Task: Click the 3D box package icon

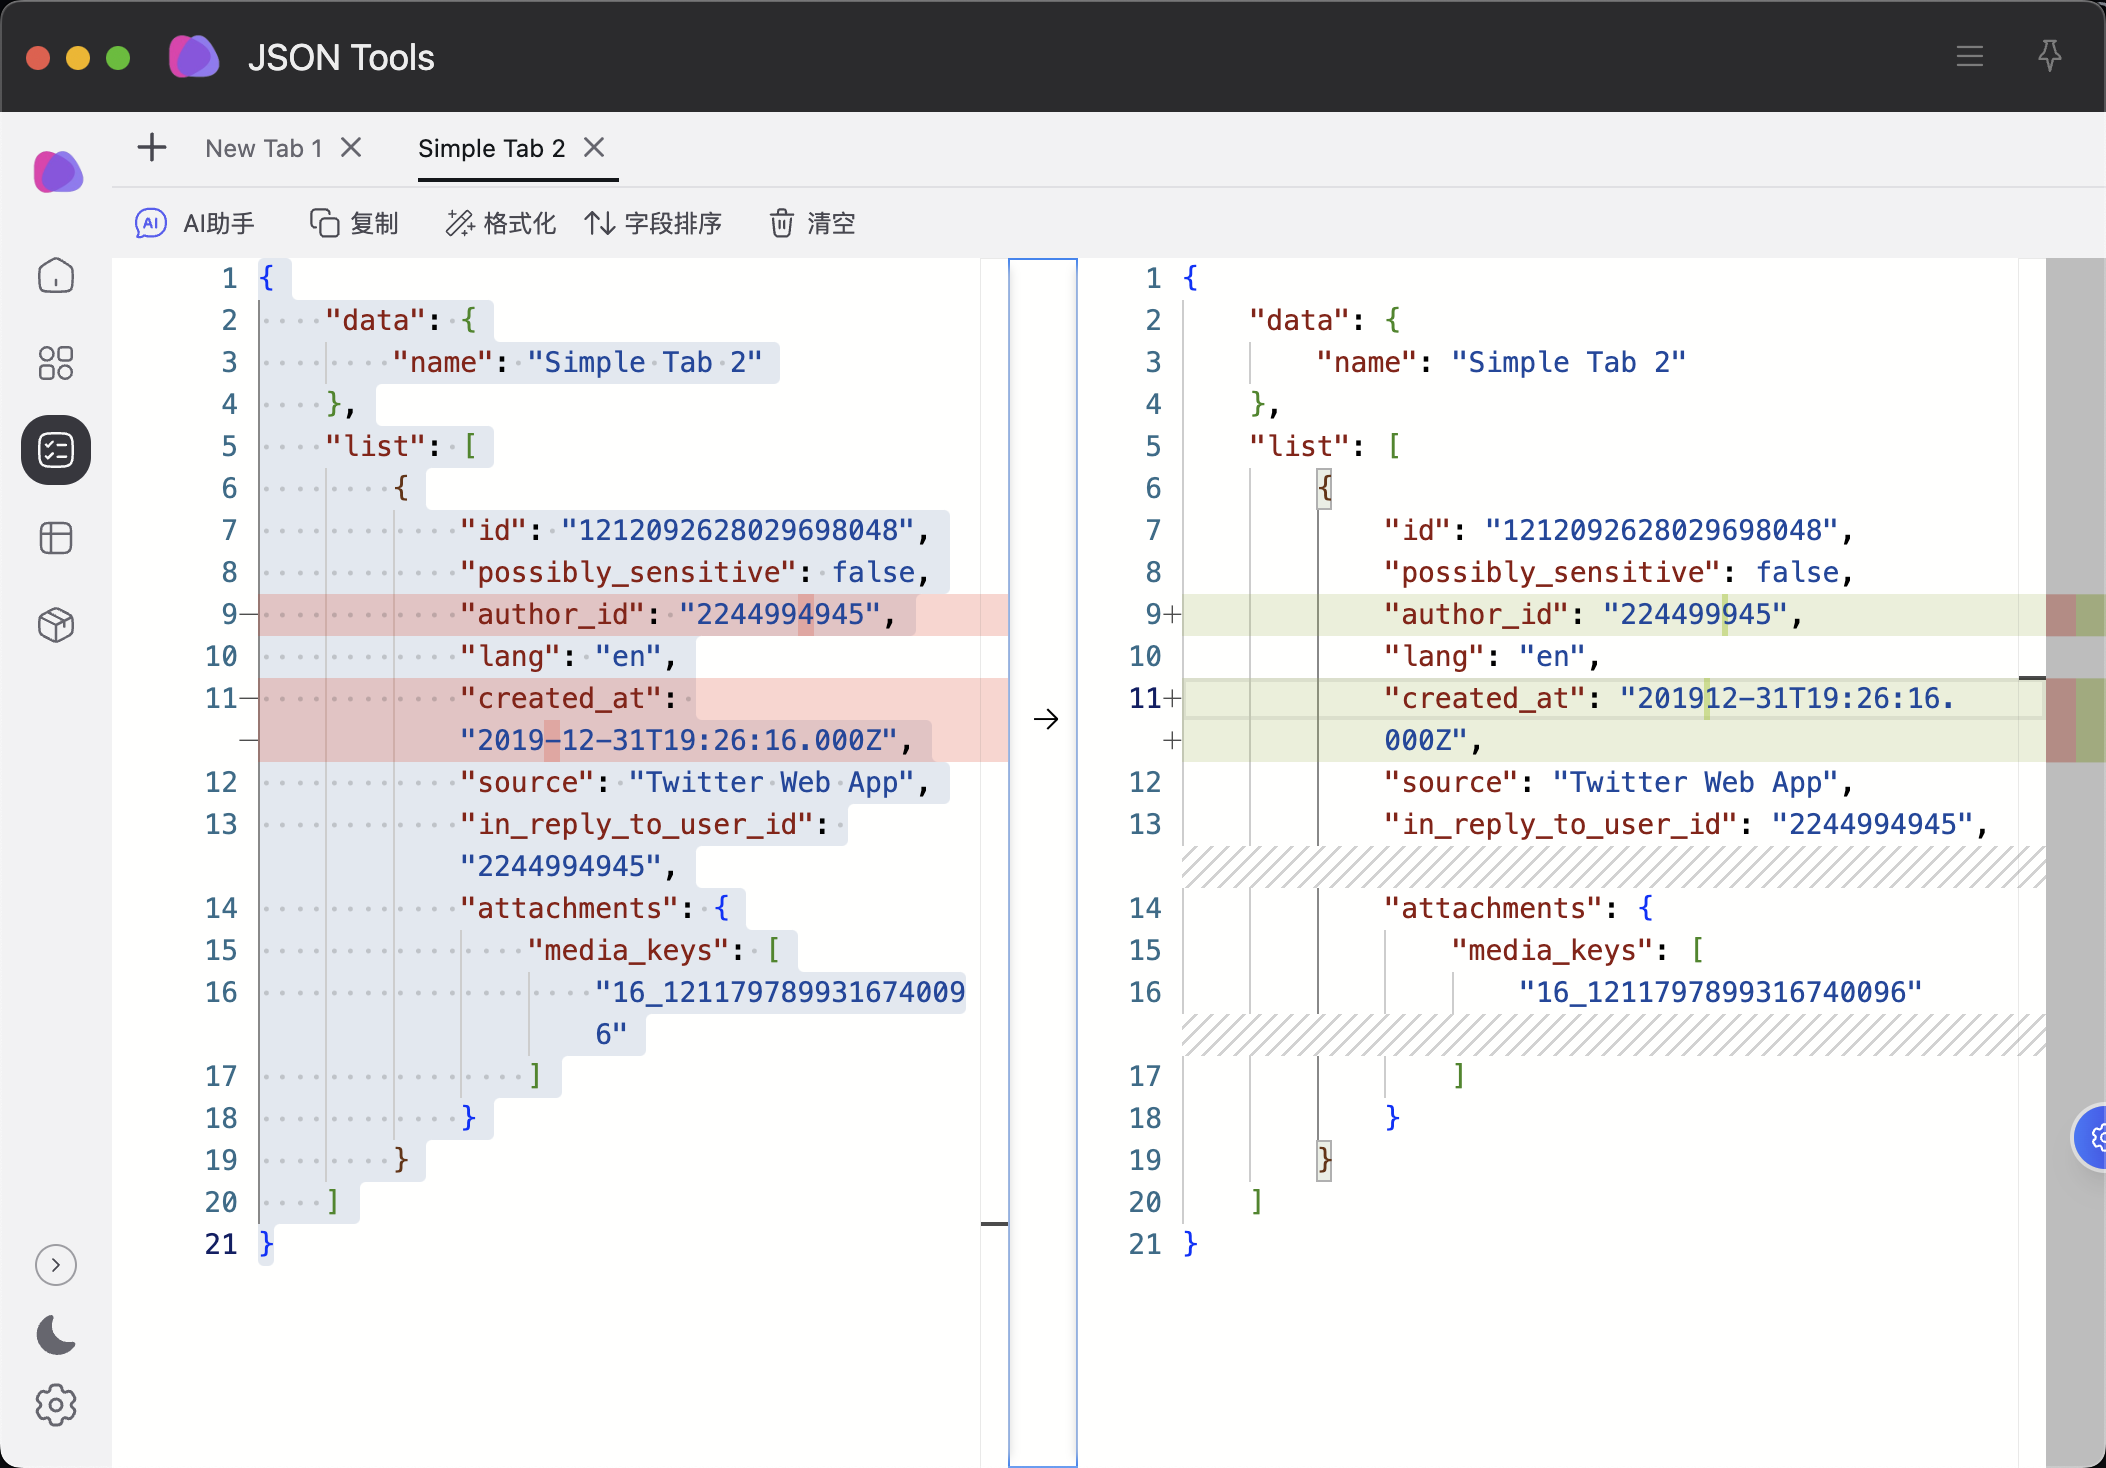Action: click(x=56, y=625)
